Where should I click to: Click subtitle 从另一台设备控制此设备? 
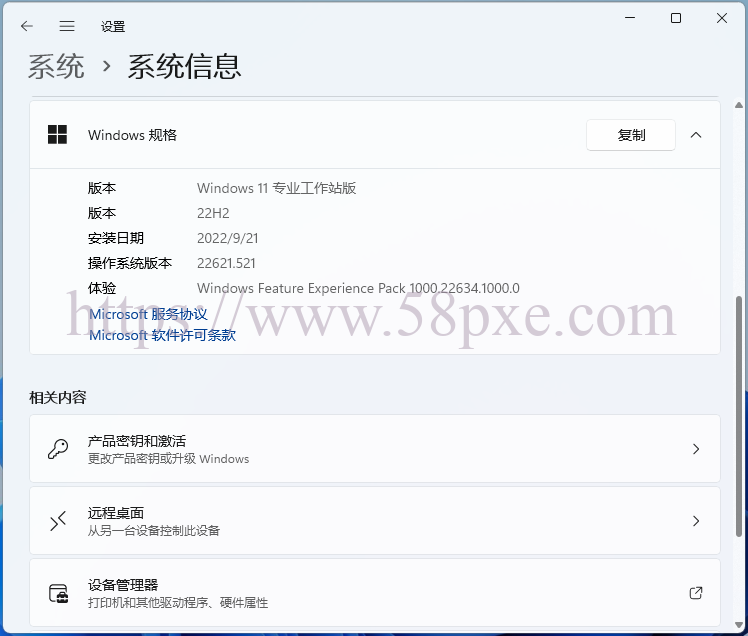[154, 531]
